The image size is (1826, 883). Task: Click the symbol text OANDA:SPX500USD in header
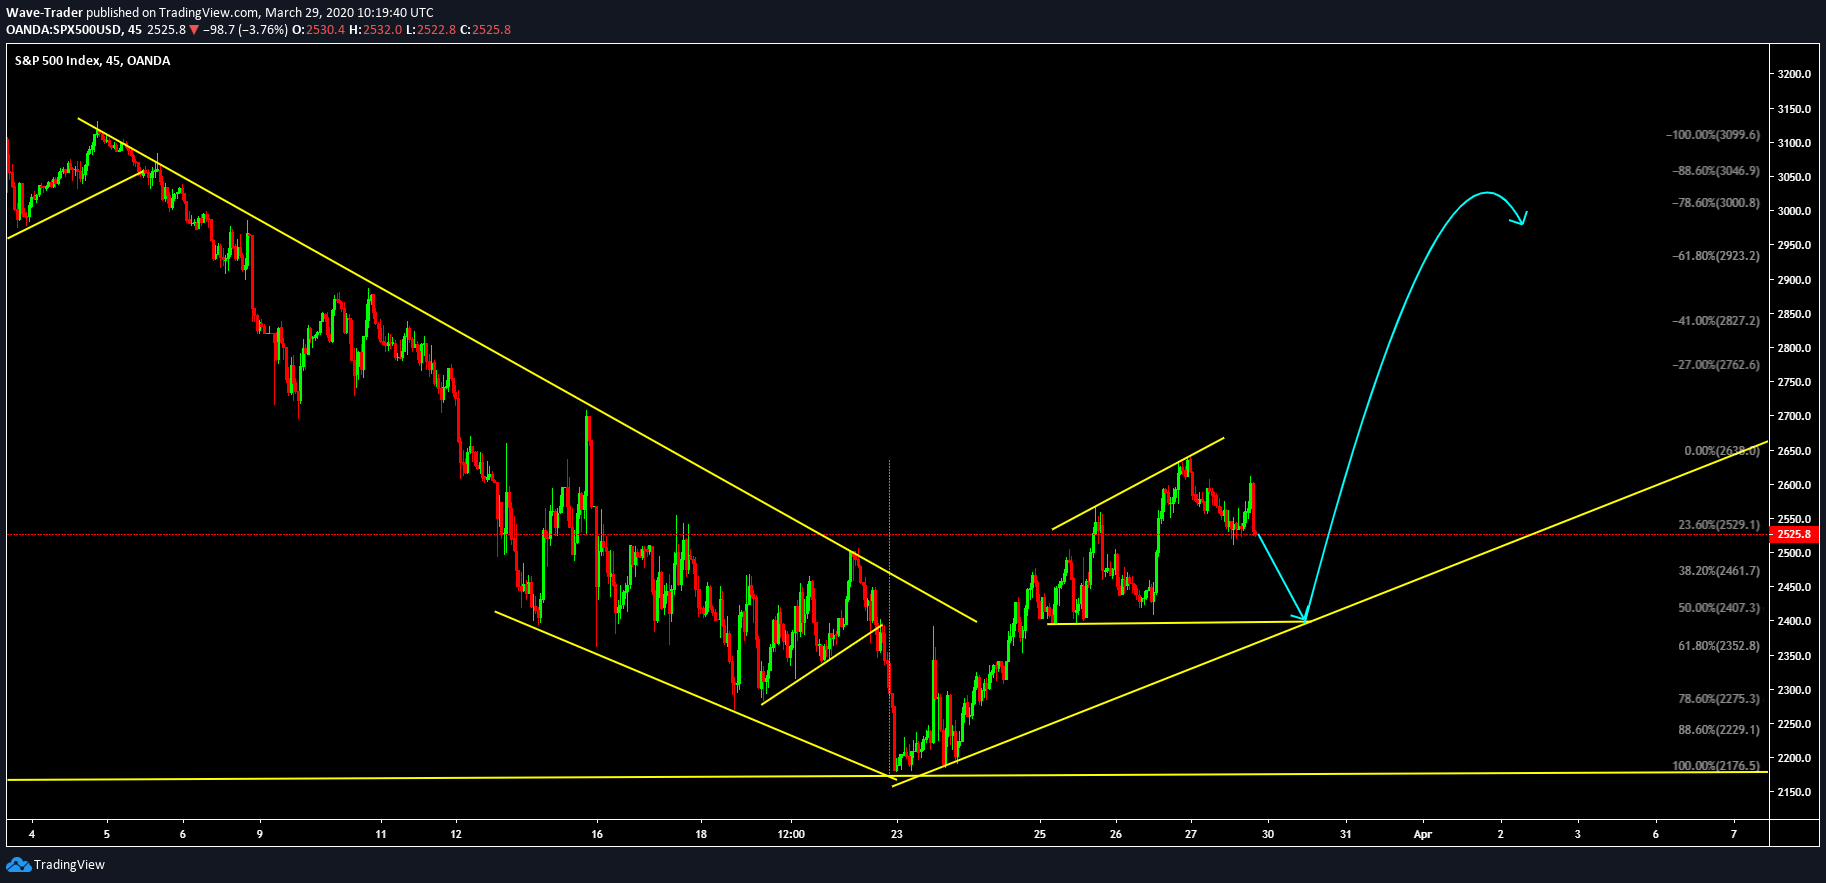(63, 30)
